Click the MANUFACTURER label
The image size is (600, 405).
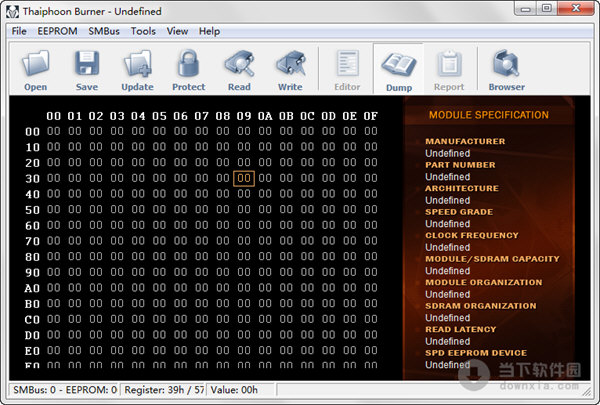(x=465, y=141)
